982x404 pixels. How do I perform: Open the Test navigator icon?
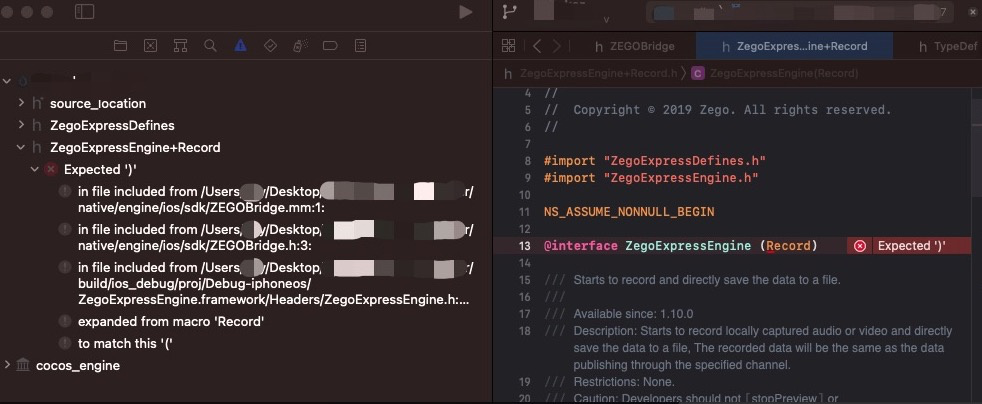[x=270, y=45]
